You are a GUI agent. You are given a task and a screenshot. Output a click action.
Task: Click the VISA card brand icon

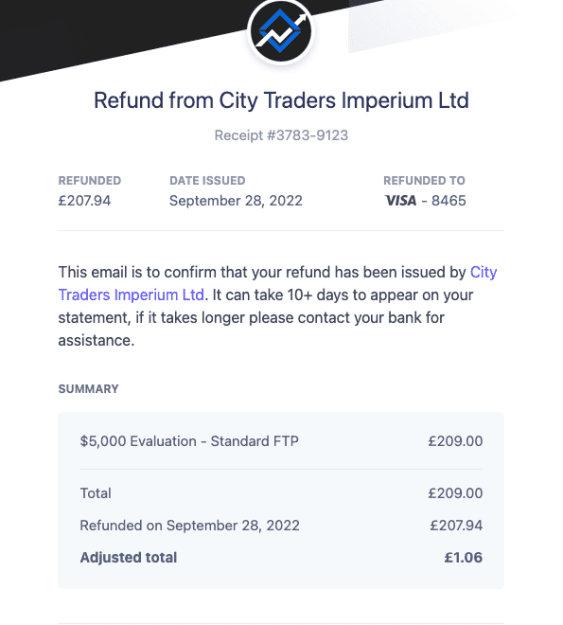pos(401,200)
